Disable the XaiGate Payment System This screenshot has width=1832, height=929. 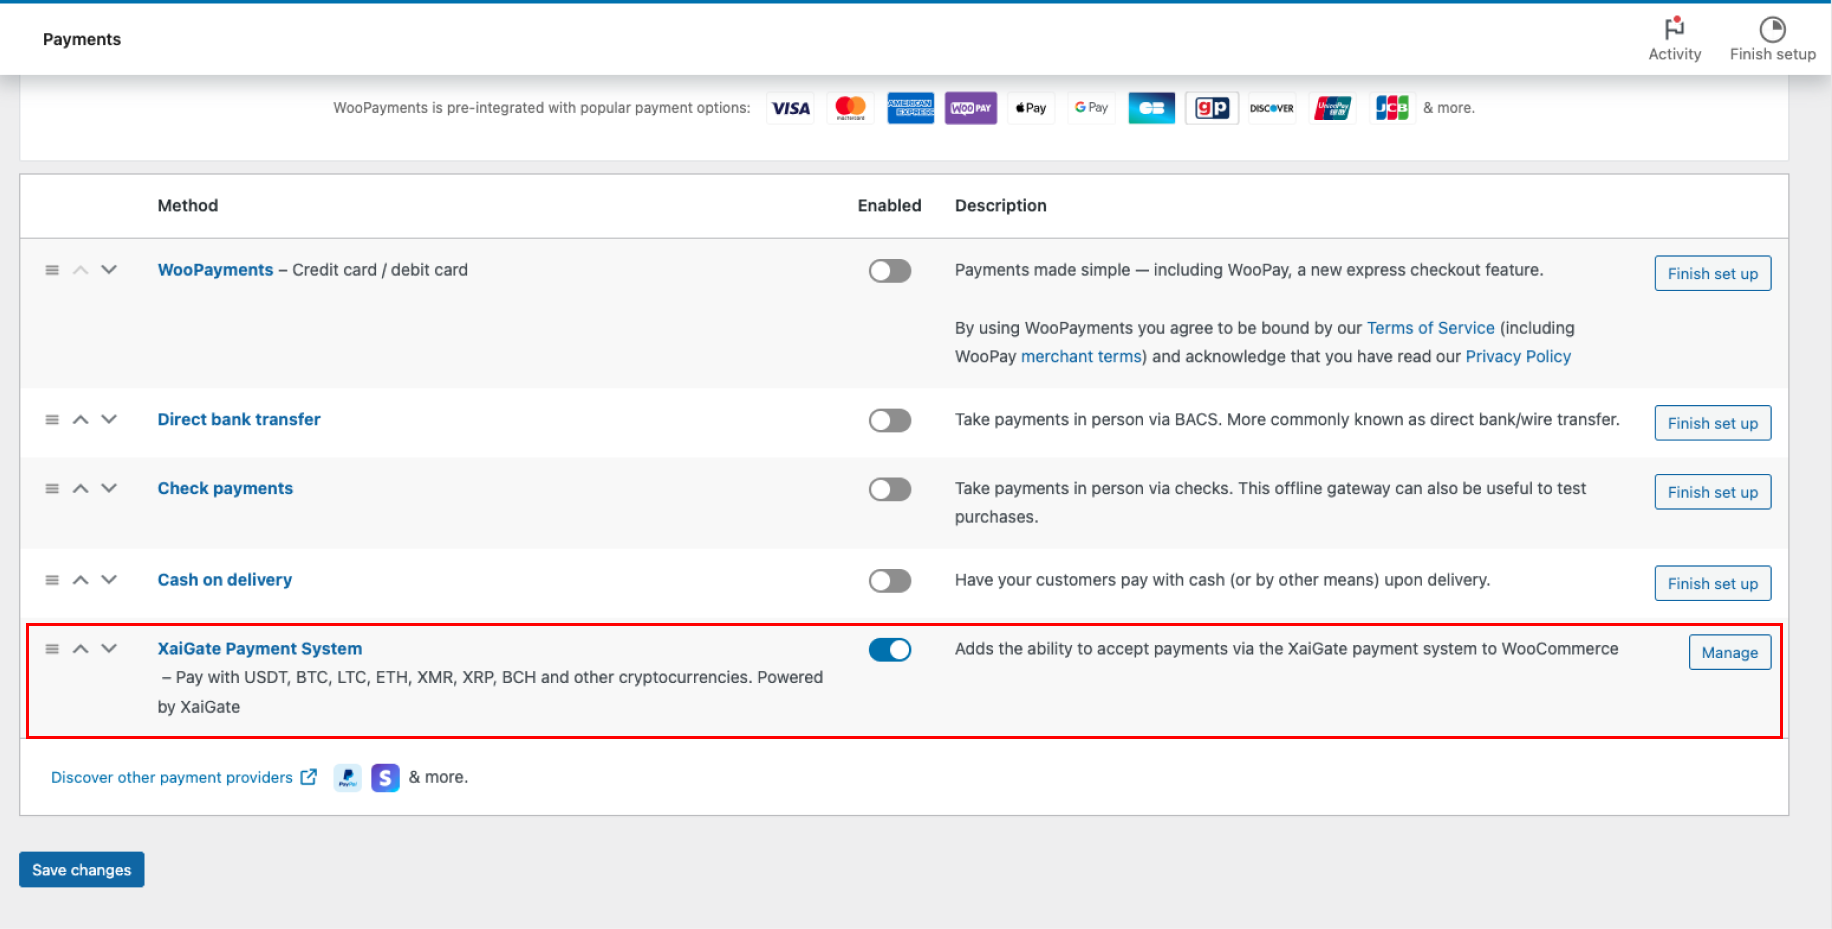pos(889,649)
